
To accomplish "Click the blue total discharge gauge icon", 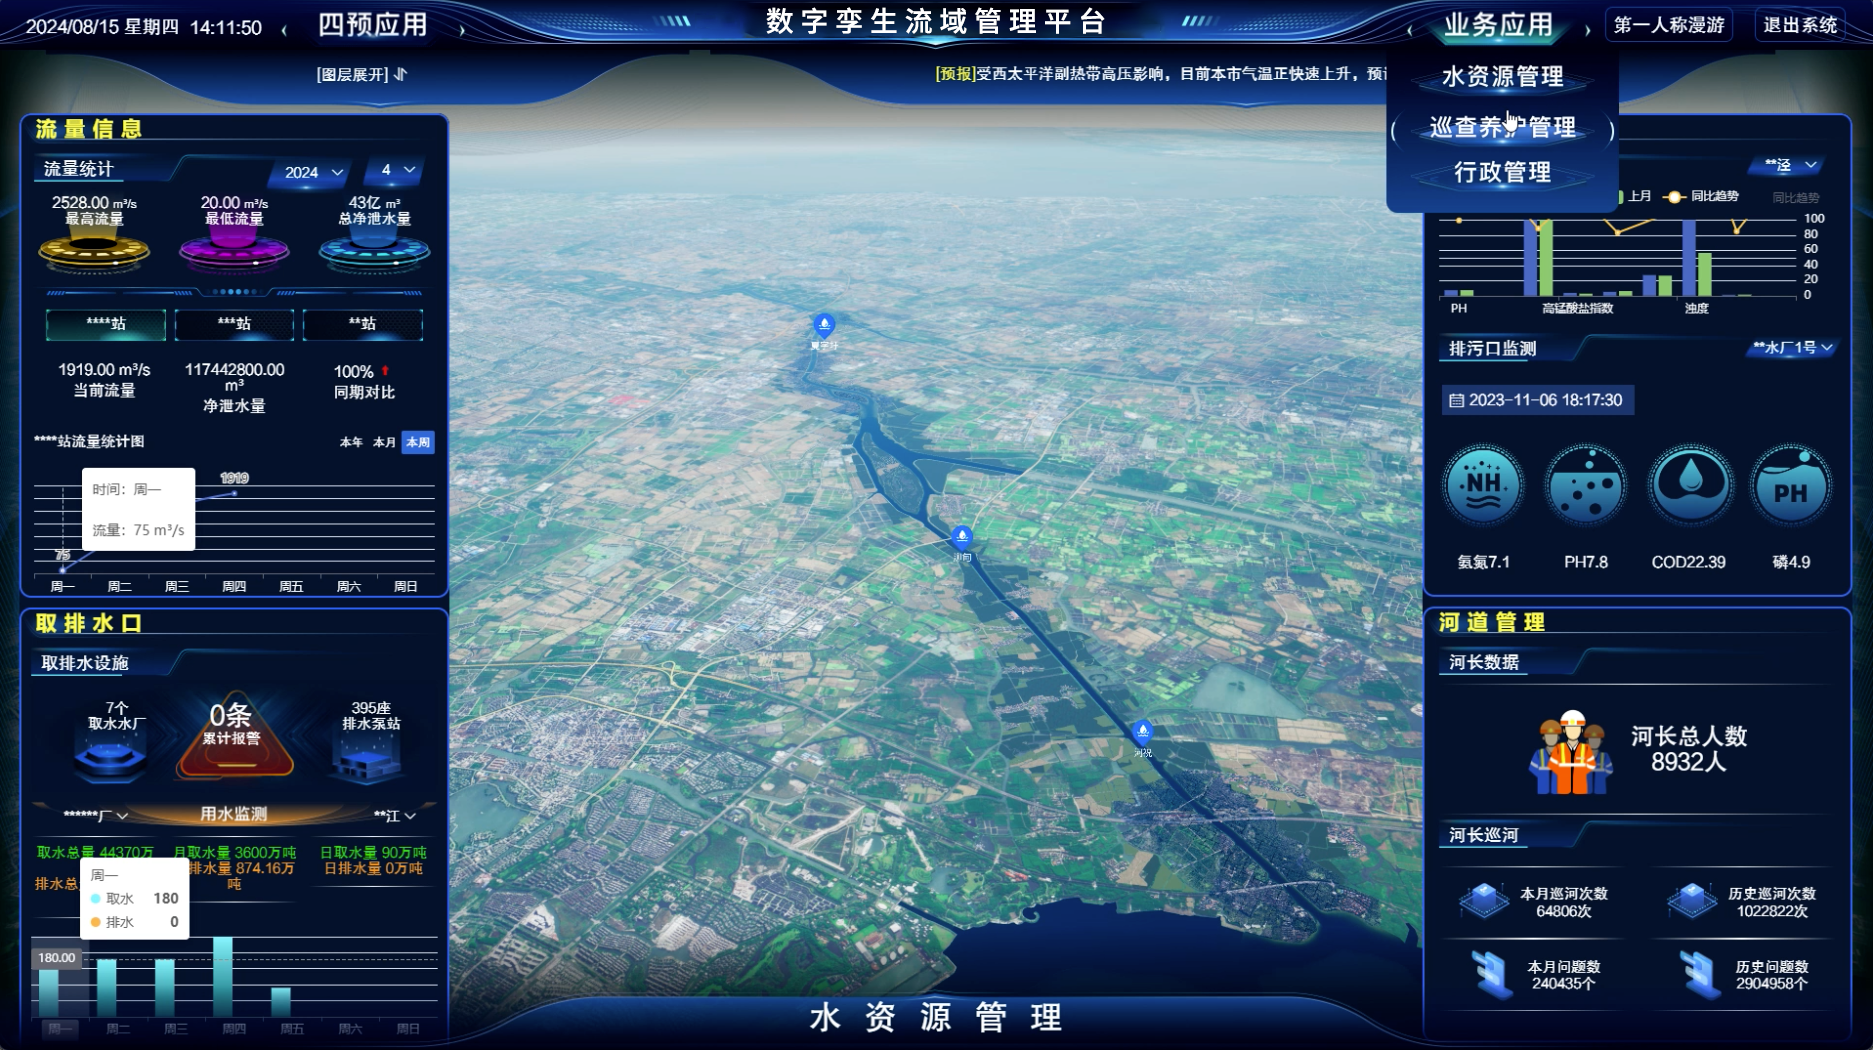I will point(374,250).
